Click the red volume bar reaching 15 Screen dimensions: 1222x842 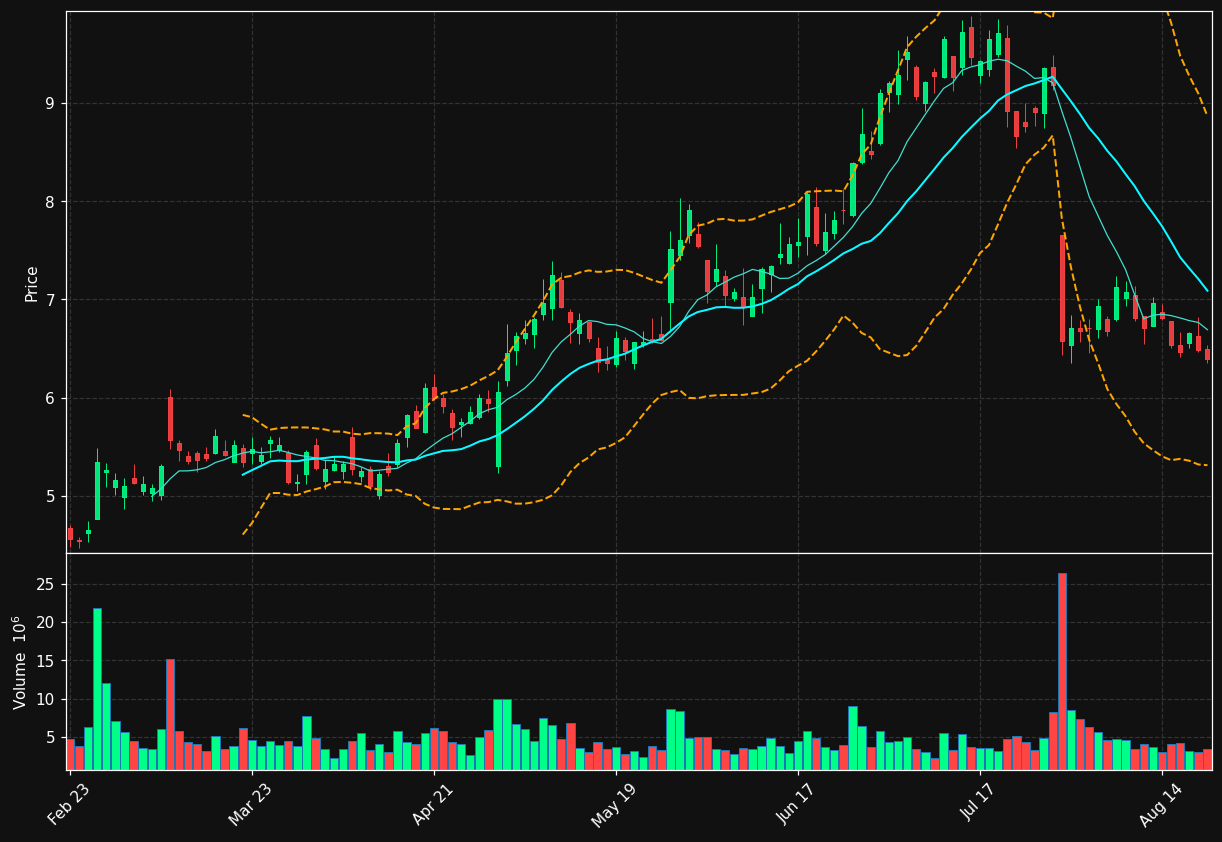coord(170,714)
